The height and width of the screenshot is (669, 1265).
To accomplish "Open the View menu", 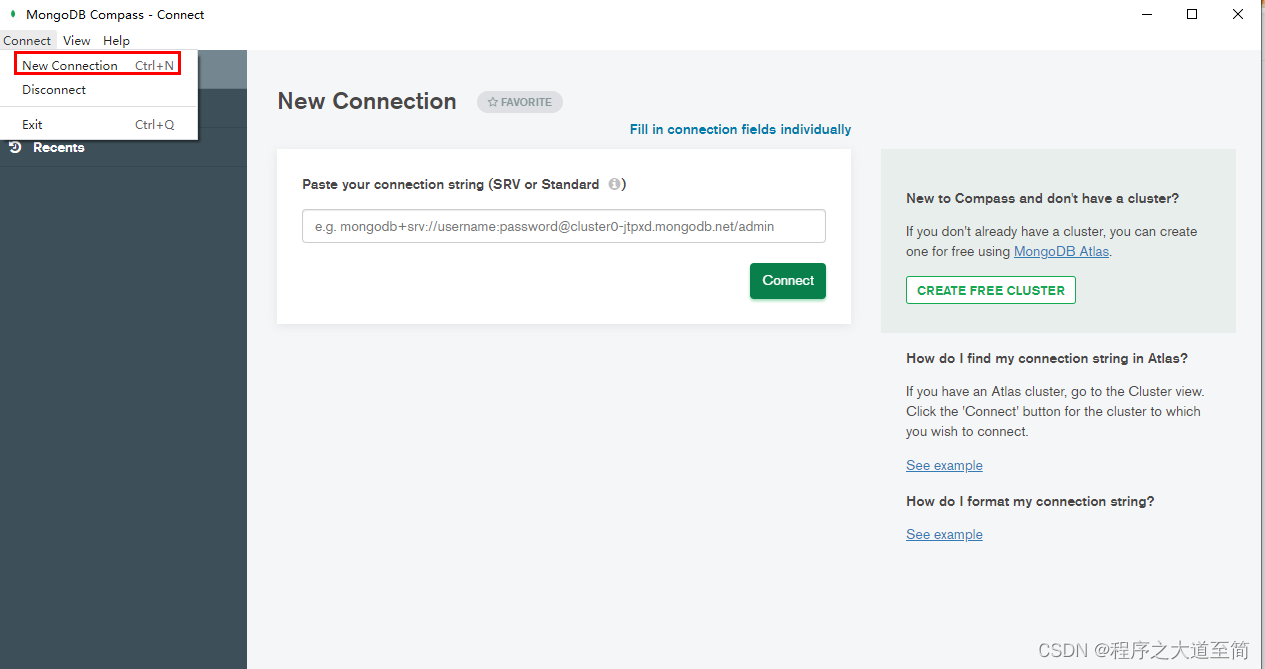I will pos(76,41).
